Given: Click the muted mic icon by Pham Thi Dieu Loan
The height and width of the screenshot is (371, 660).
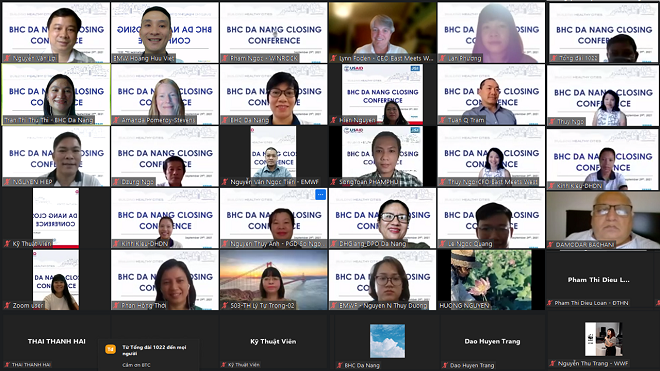Looking at the screenshot, I should tap(550, 303).
